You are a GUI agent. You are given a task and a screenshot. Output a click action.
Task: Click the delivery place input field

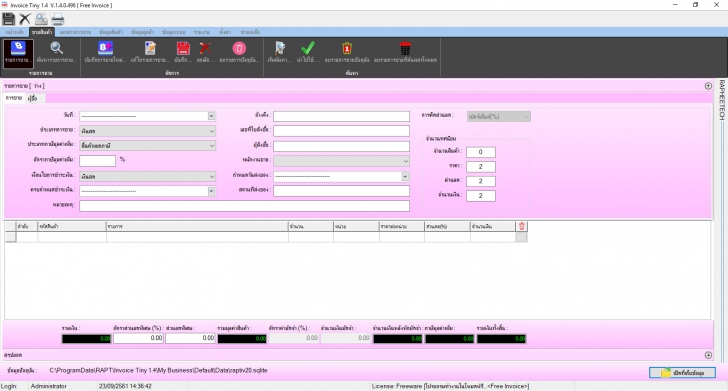pos(341,191)
